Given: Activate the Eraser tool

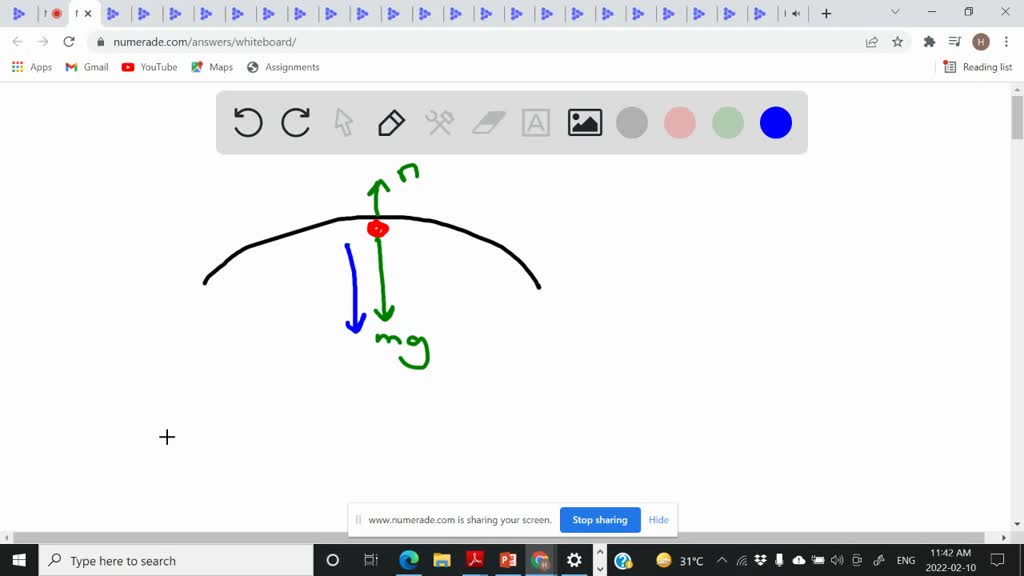Looking at the screenshot, I should pos(488,122).
